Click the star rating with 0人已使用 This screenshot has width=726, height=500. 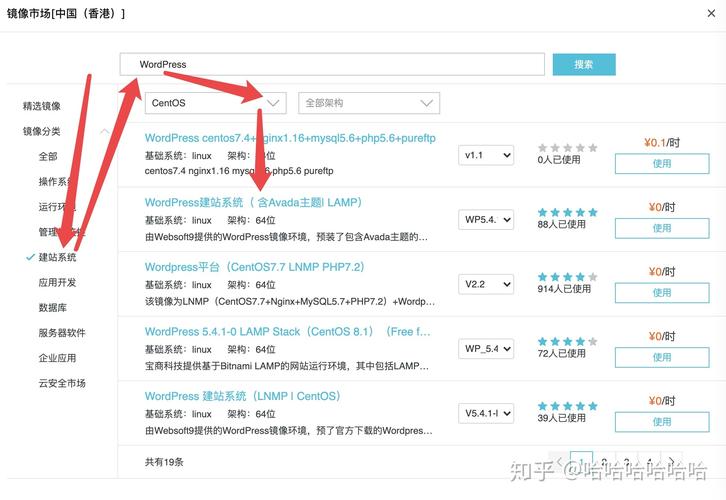(568, 148)
